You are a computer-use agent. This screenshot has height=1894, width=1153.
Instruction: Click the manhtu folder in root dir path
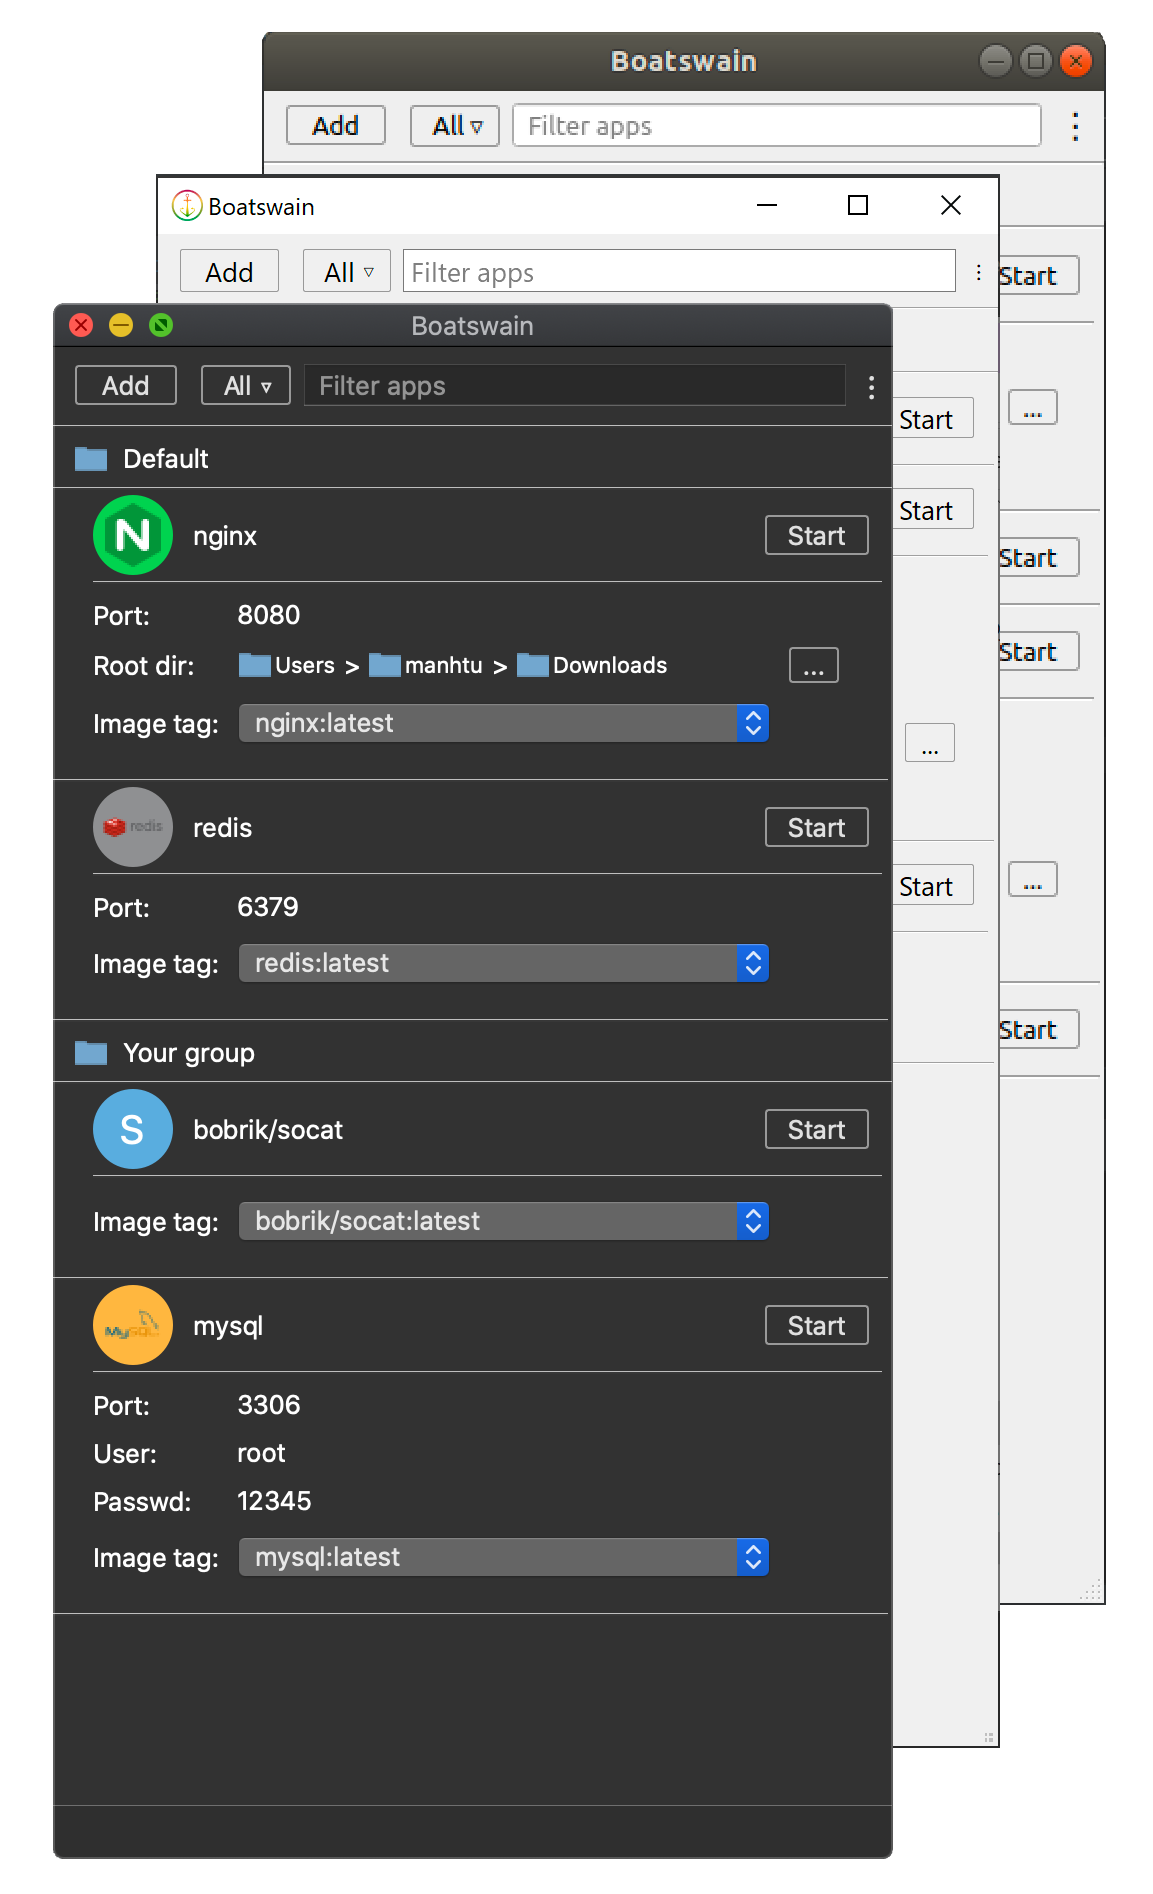426,665
